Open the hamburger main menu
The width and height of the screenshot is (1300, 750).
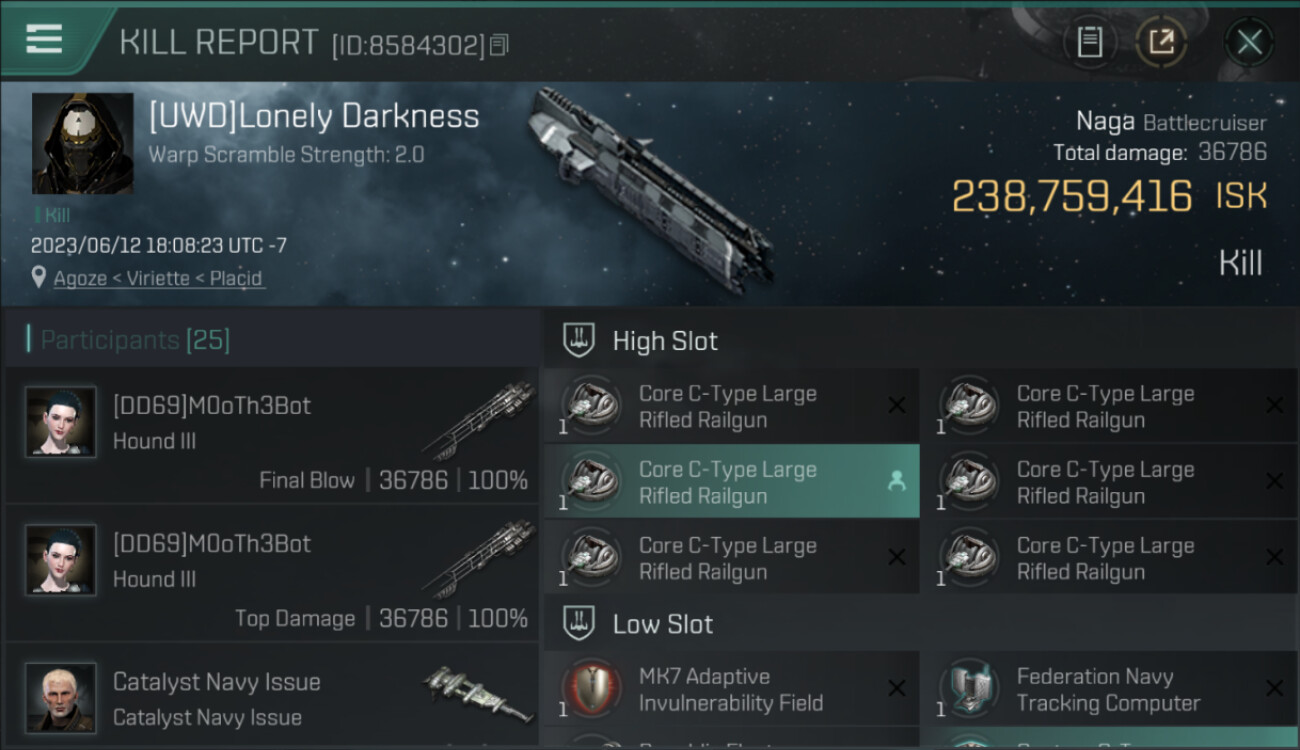point(44,39)
